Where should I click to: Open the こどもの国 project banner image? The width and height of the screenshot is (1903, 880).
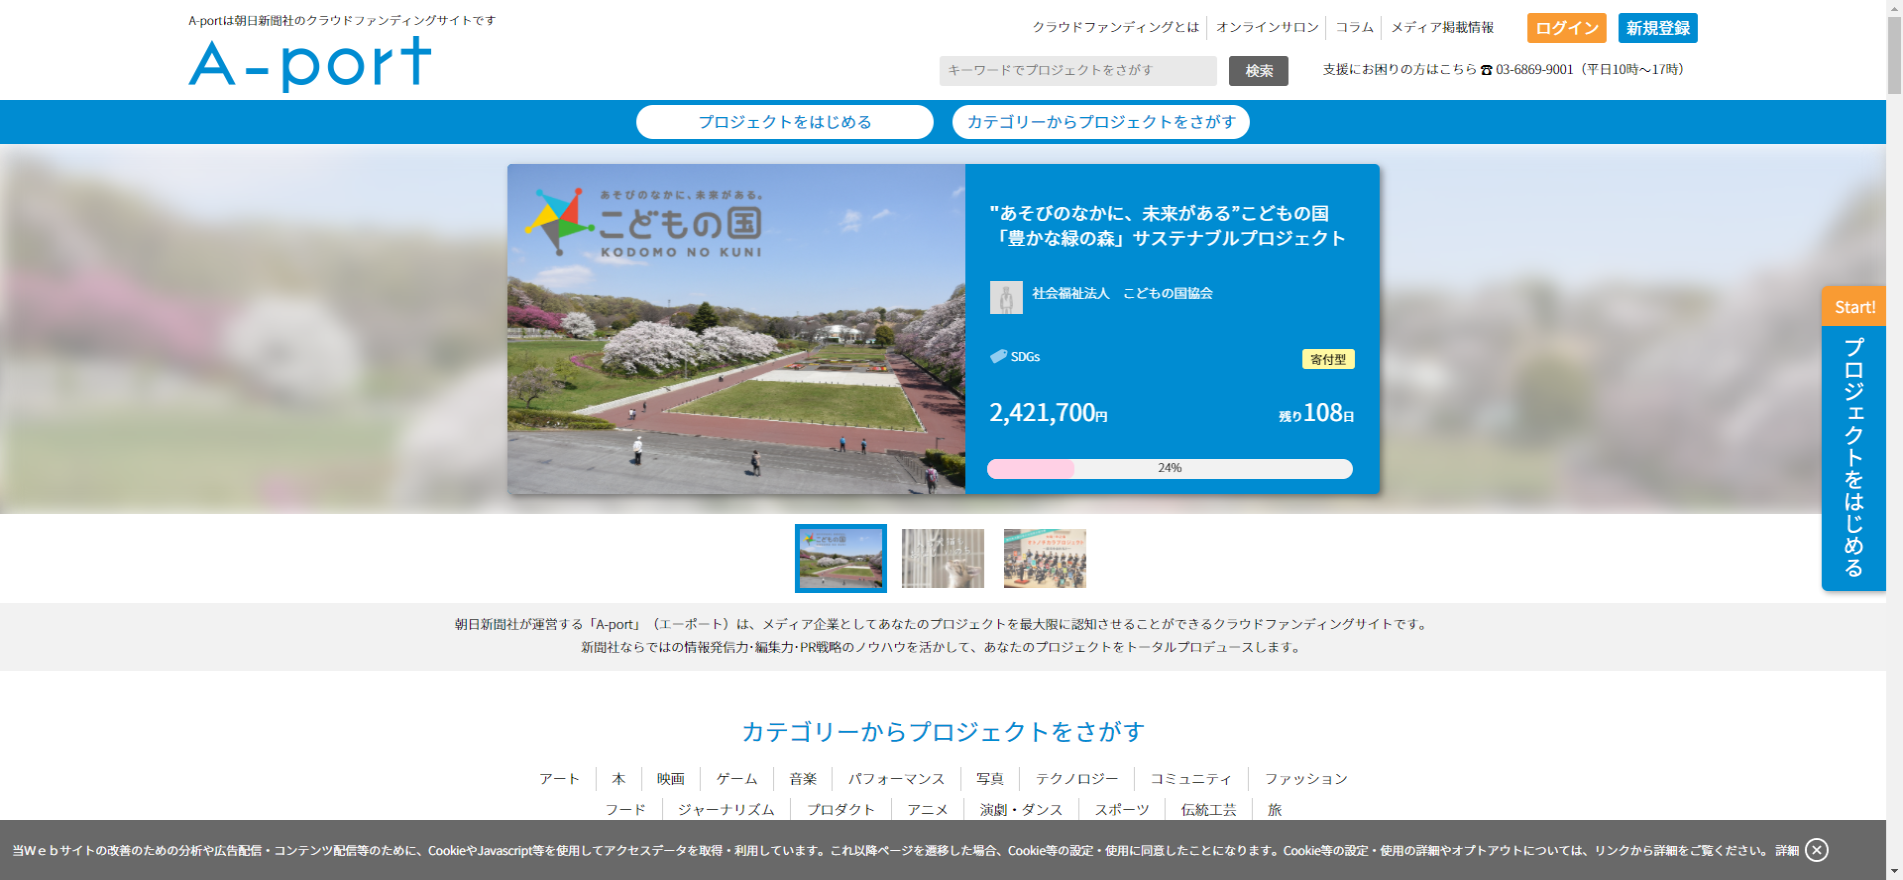pyautogui.click(x=736, y=329)
